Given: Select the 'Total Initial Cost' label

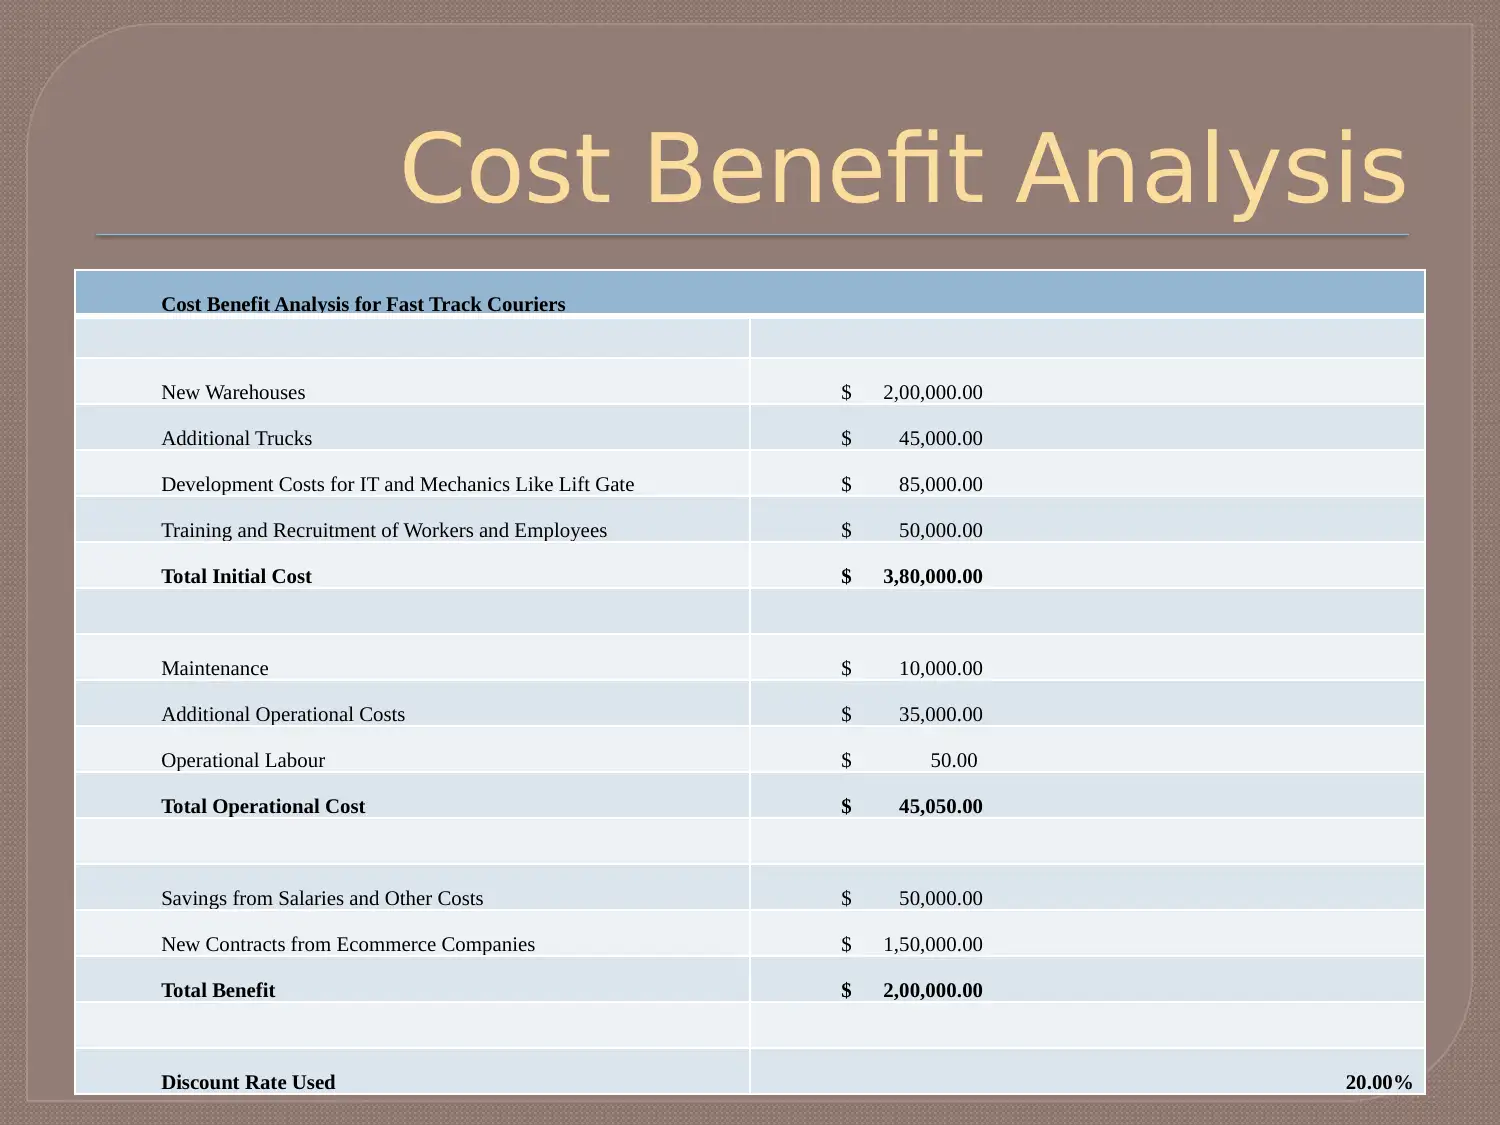Looking at the screenshot, I should click(237, 576).
